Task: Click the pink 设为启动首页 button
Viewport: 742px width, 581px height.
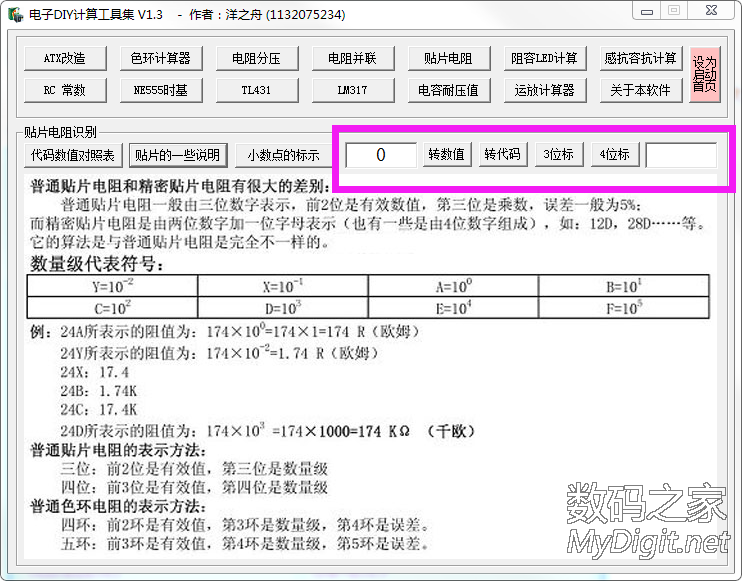Action: click(705, 74)
